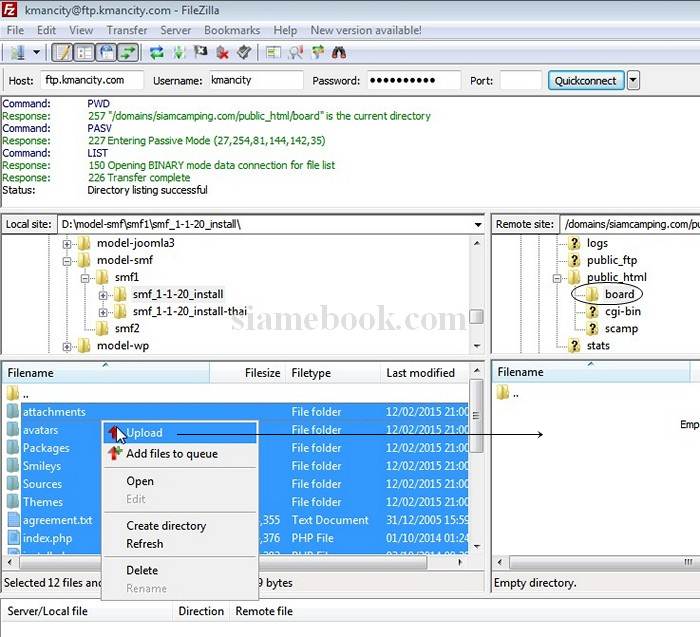Viewport: 700px width, 637px height.
Task: Collapse the model-smf tree node
Action: tap(67, 261)
